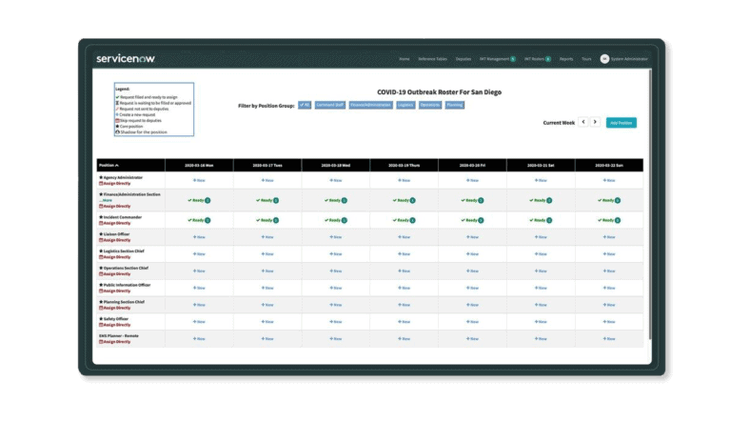Click Assign Directly under Logistics Section Chief

click(x=115, y=257)
